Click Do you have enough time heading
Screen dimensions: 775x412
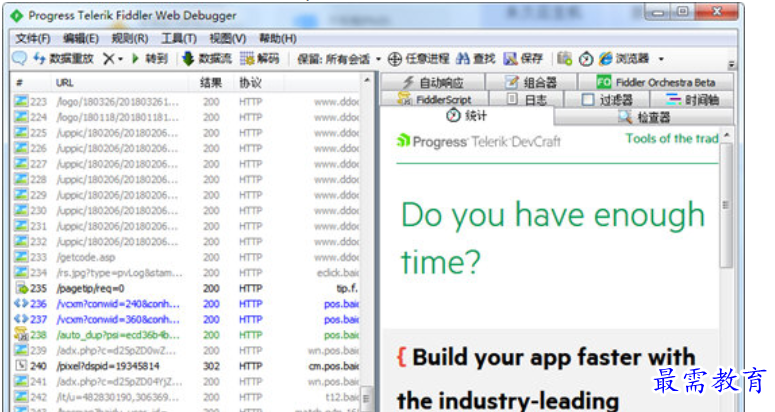553,238
